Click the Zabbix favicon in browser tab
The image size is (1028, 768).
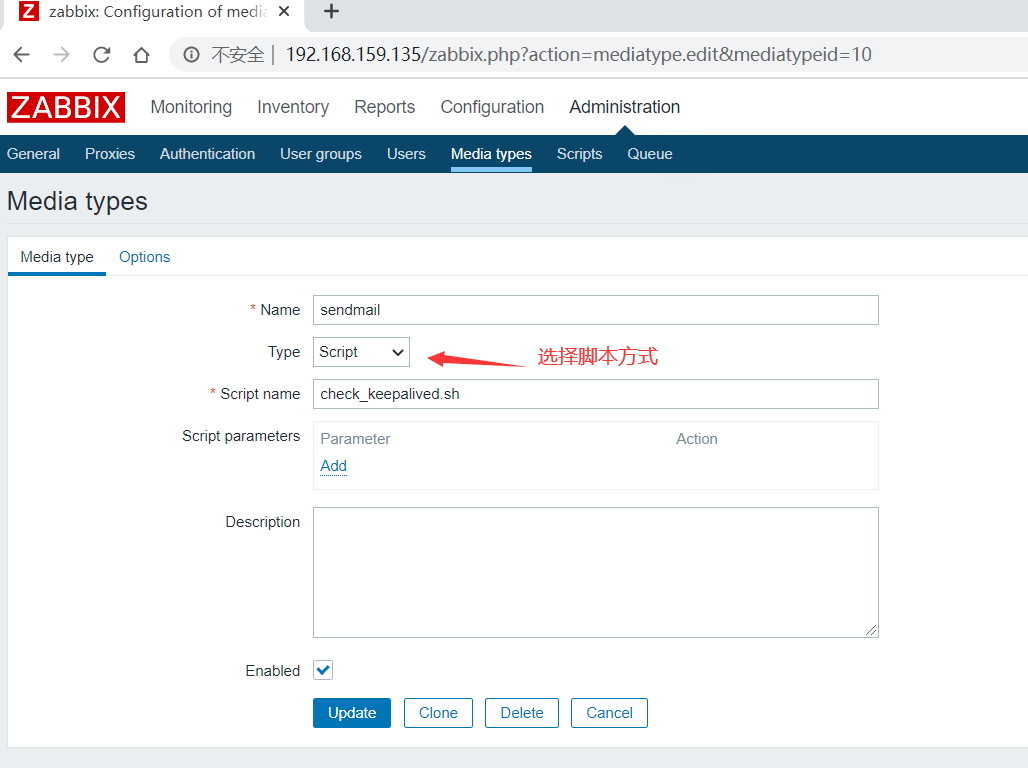tap(28, 11)
